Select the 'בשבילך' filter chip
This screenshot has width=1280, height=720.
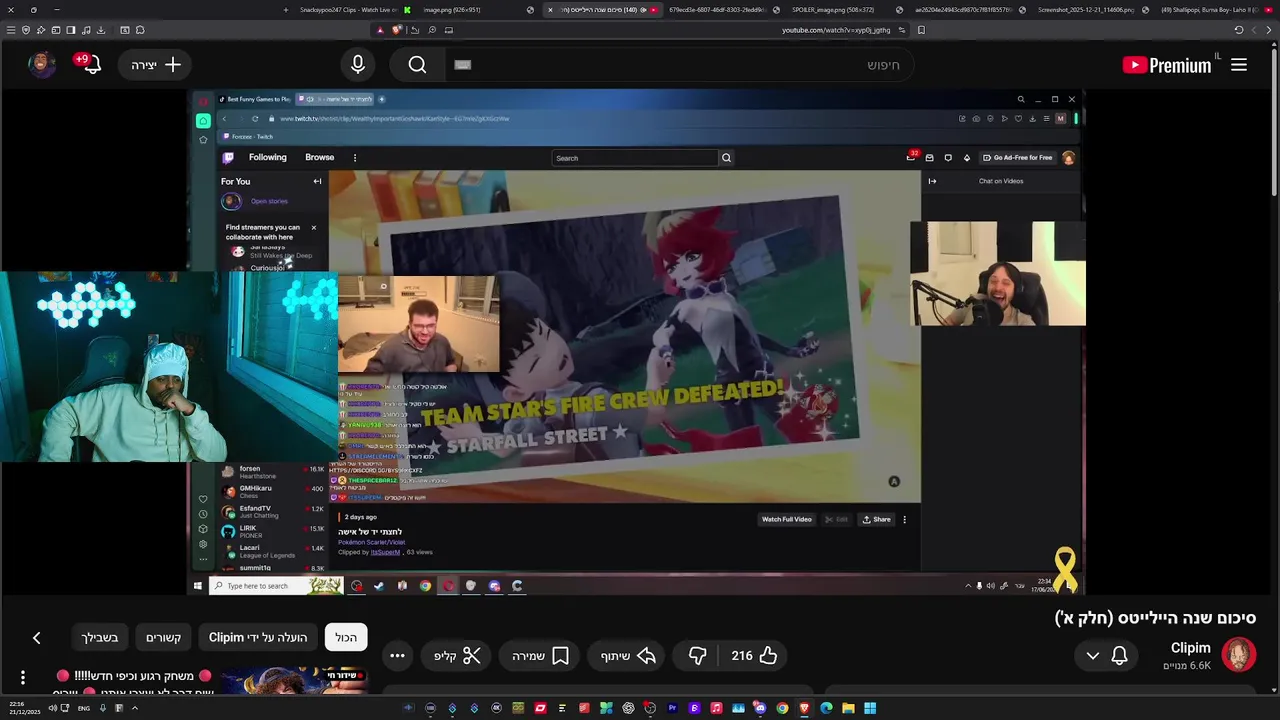(x=100, y=638)
